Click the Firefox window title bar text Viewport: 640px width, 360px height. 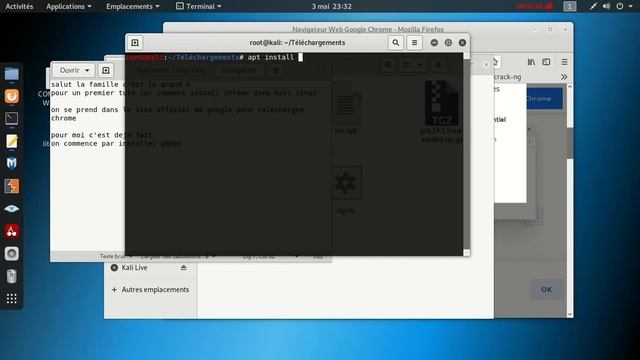368,29
